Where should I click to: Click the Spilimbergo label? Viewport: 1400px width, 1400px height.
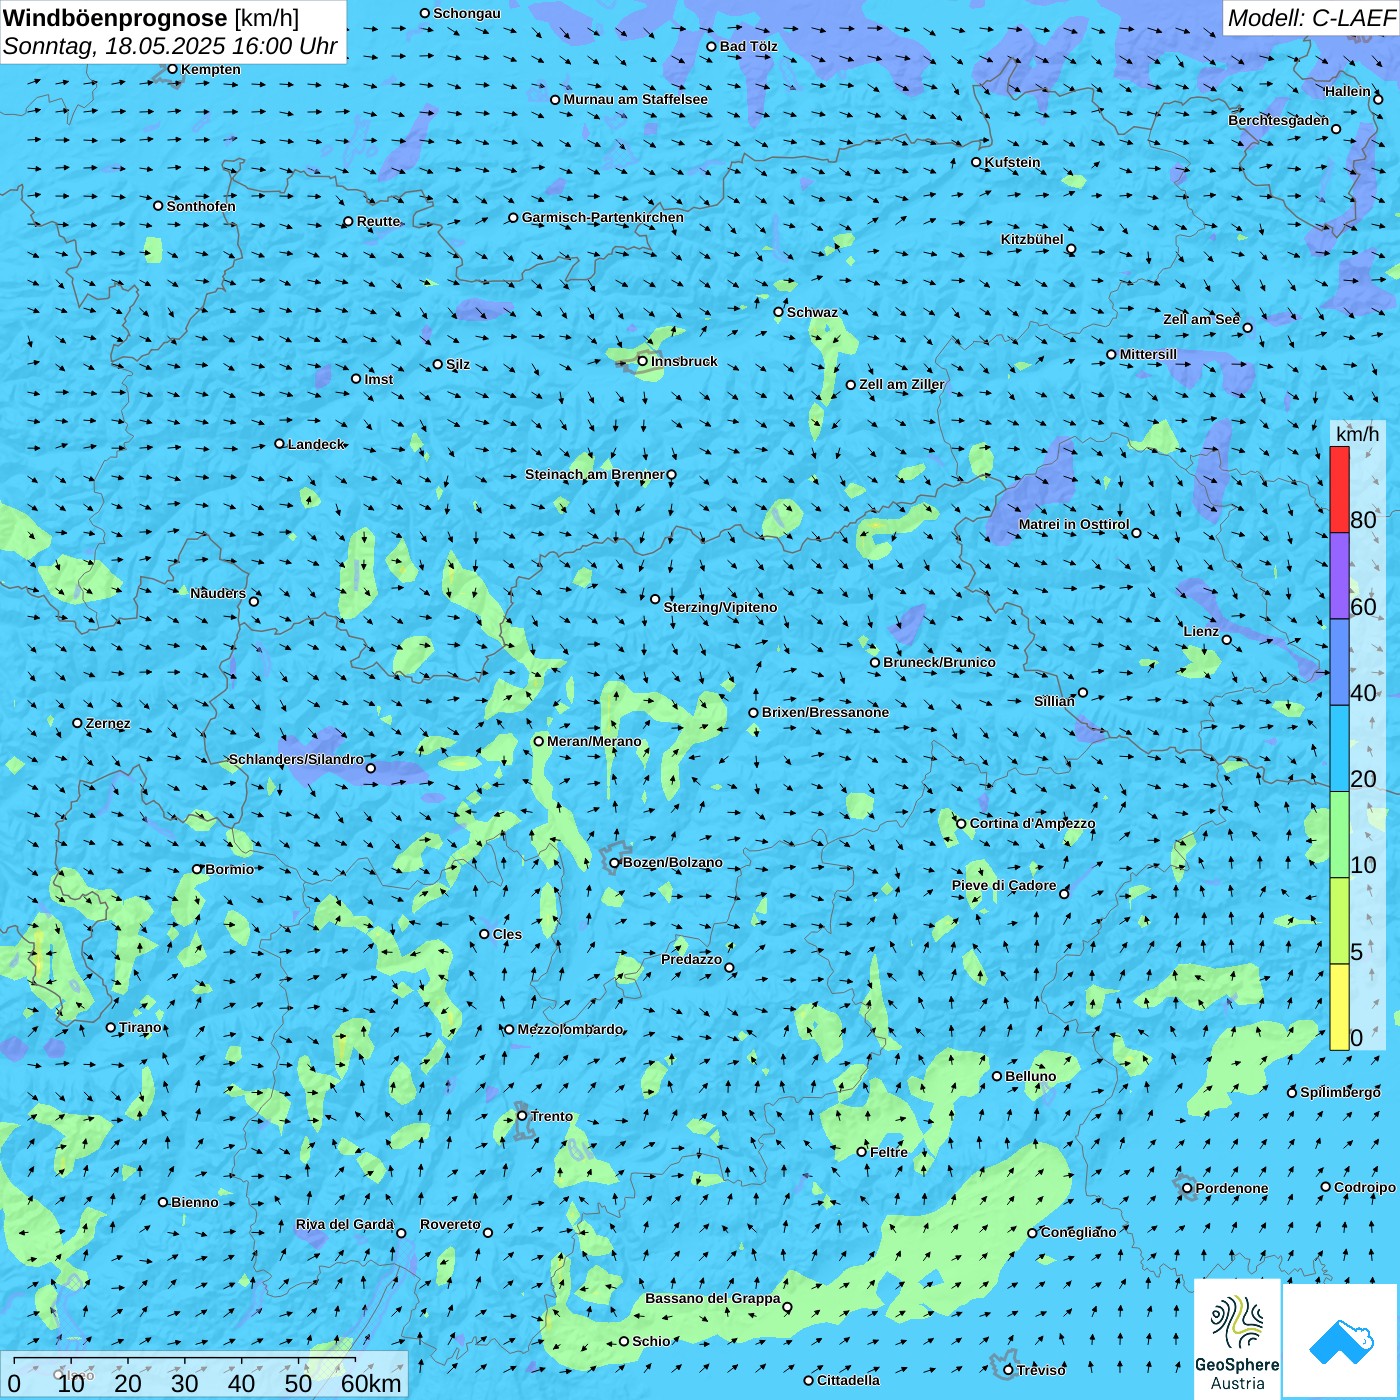(x=1341, y=1092)
